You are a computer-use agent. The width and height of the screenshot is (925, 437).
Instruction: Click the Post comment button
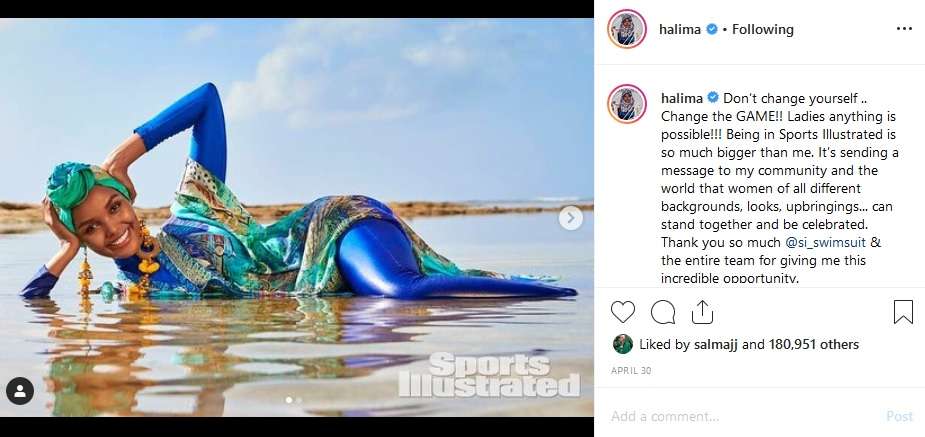pyautogui.click(x=899, y=416)
